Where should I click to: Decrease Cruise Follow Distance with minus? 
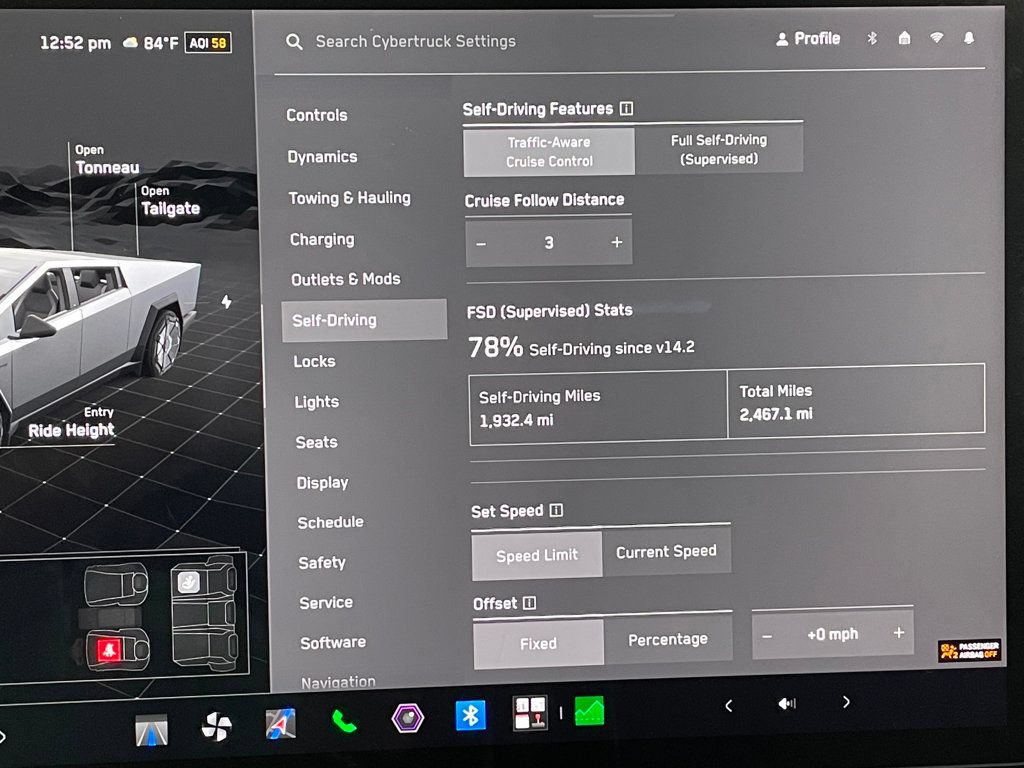(x=481, y=244)
